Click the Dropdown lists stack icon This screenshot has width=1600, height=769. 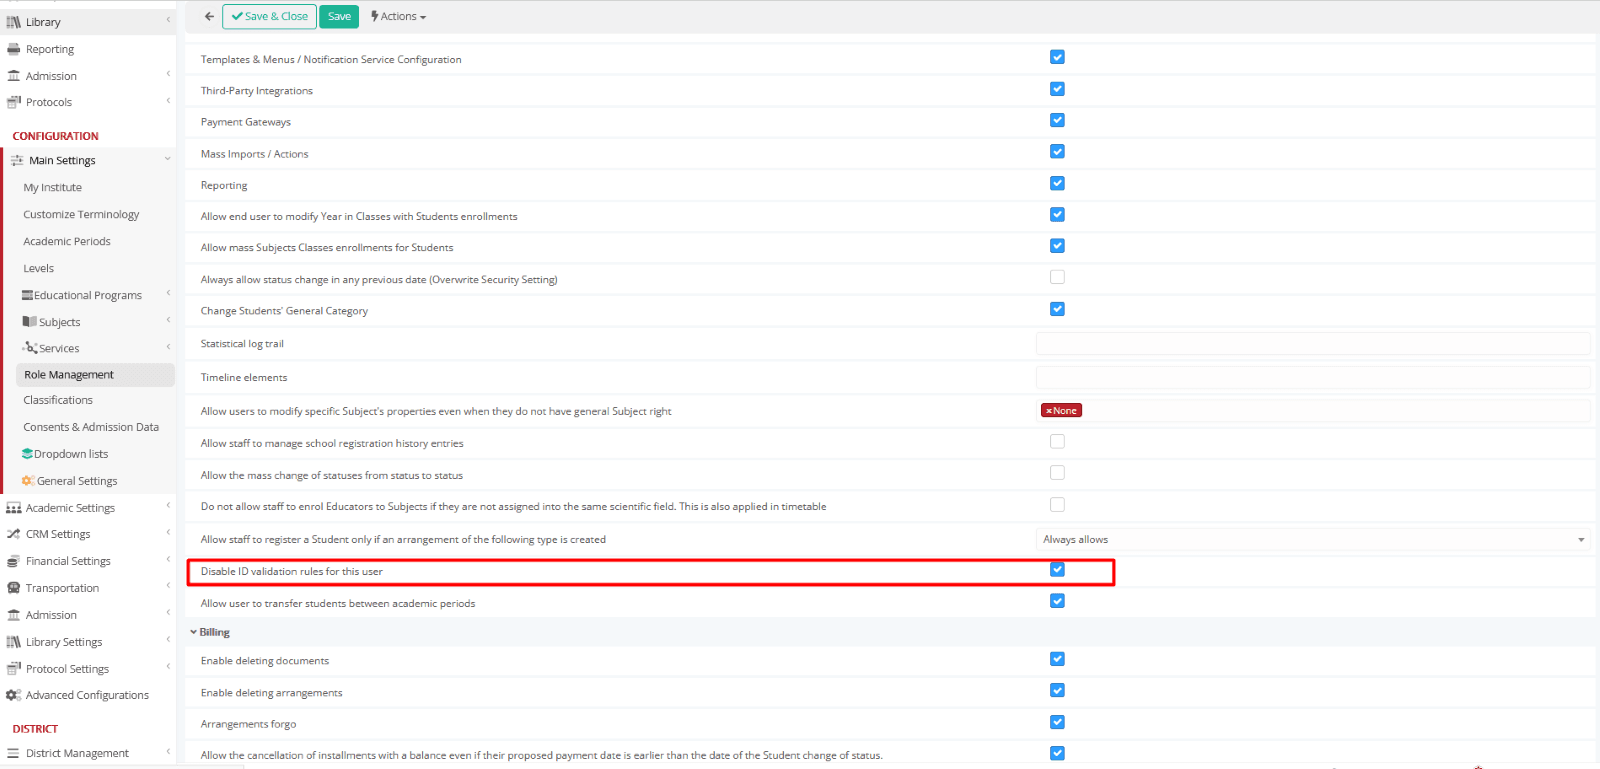(x=28, y=454)
